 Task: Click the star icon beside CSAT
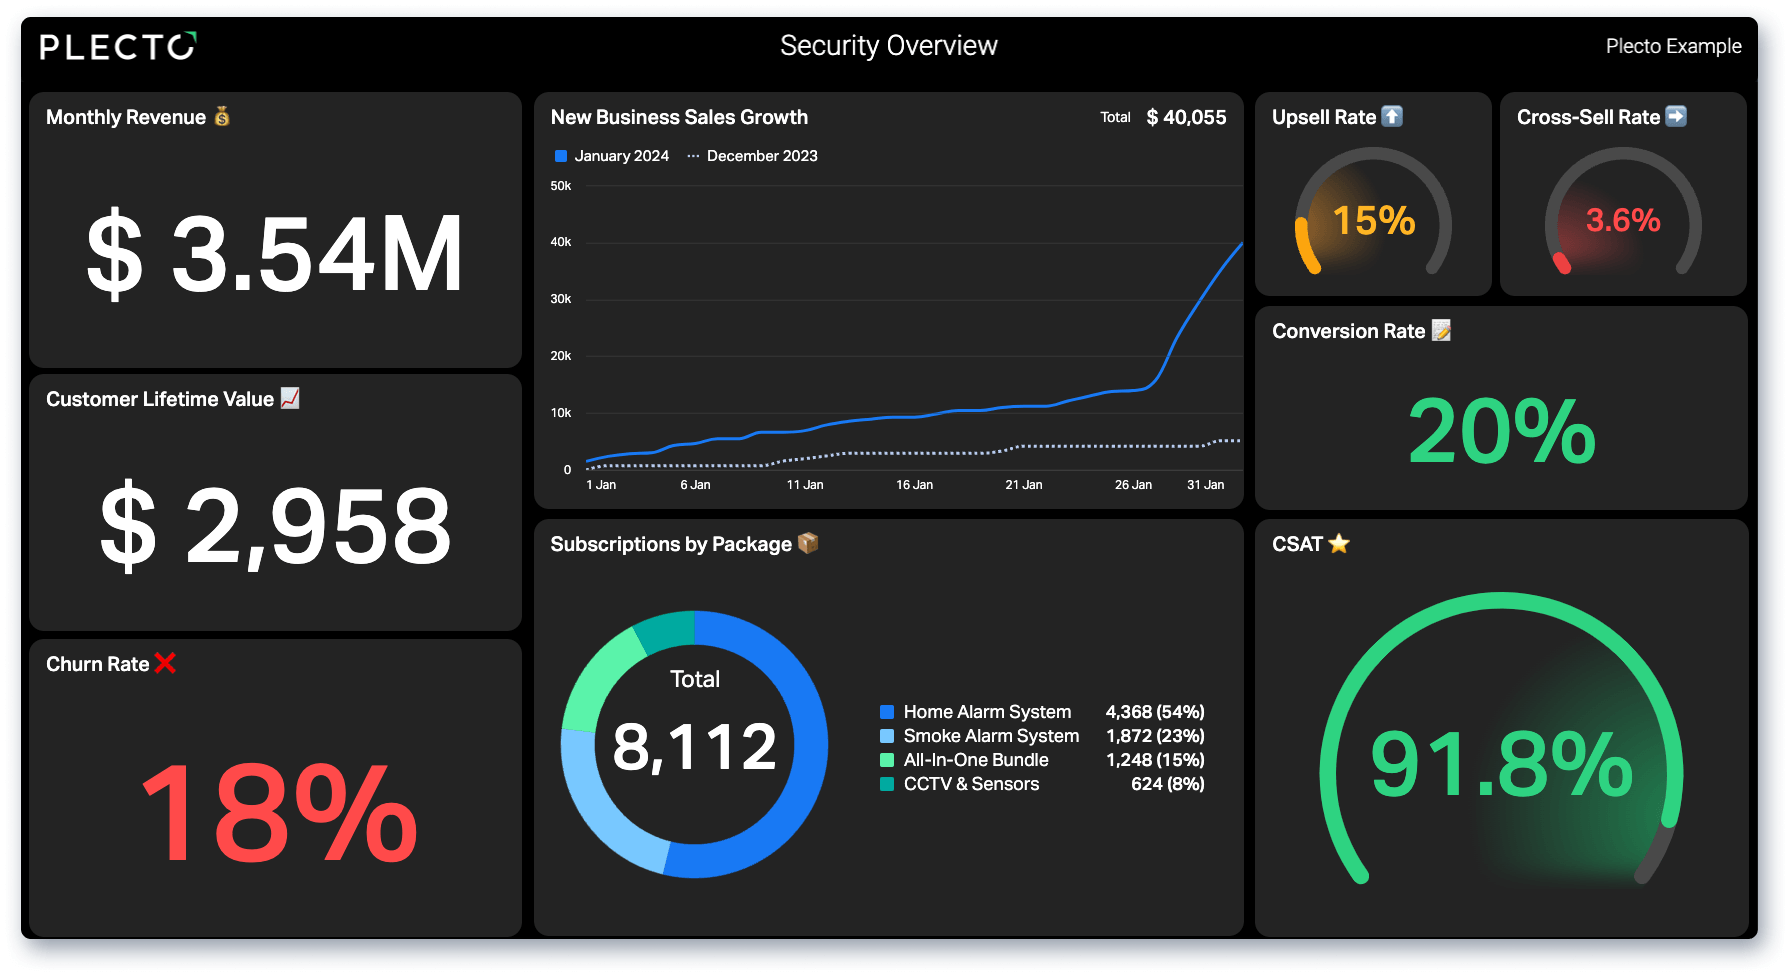[x=1339, y=543]
